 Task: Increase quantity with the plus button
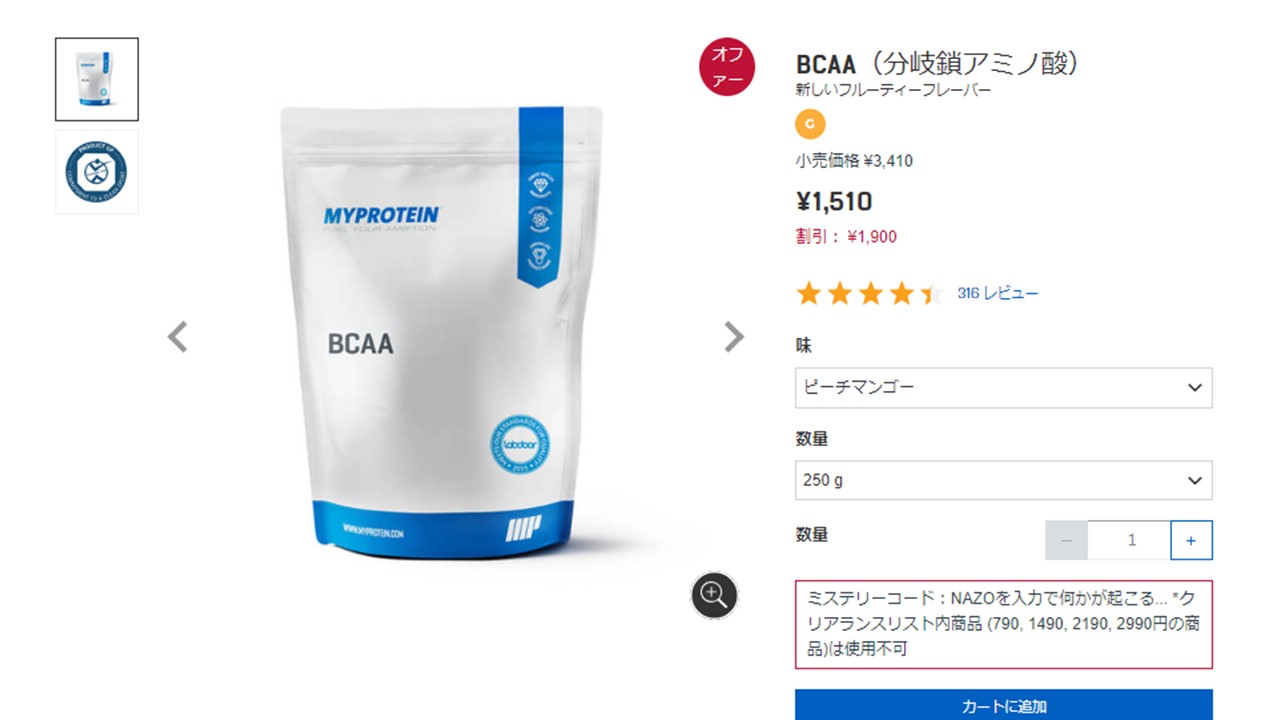click(x=1191, y=540)
